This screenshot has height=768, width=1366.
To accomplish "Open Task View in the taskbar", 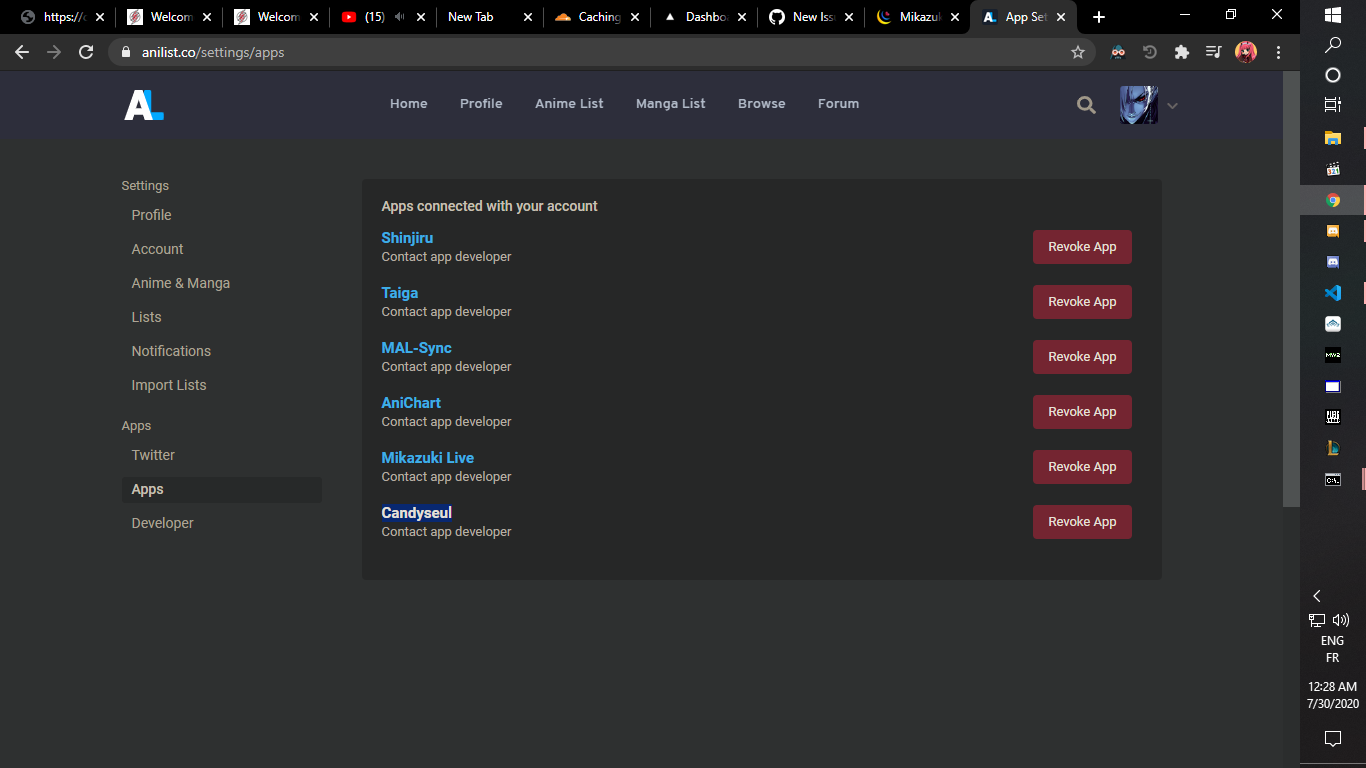I will point(1332,104).
